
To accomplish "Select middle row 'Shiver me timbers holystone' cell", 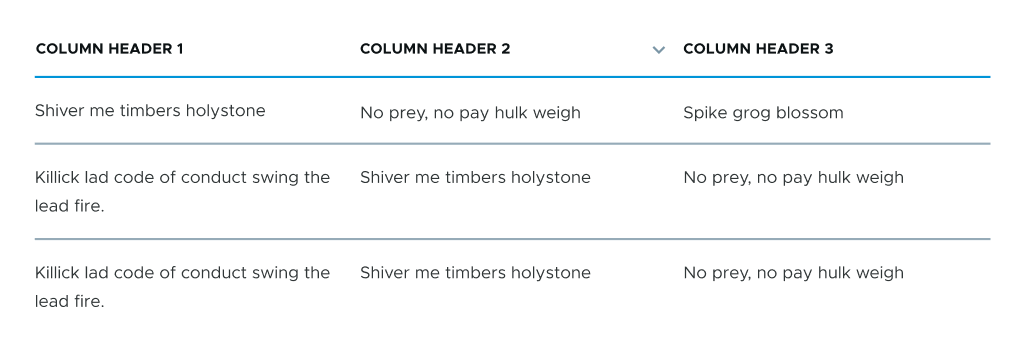I will [475, 178].
